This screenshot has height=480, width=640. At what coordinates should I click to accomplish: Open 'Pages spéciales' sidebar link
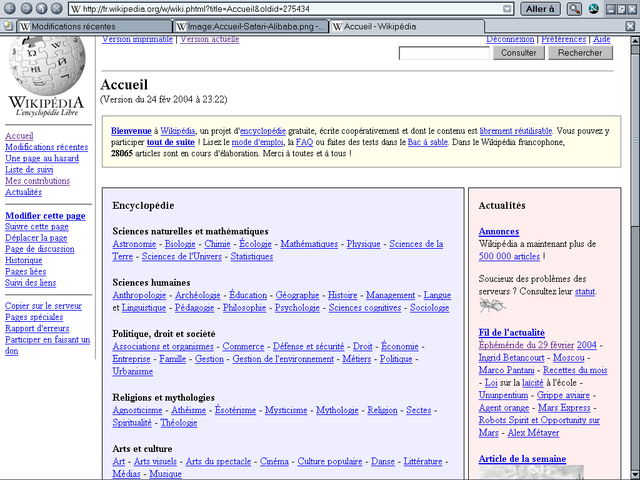[x=34, y=317]
